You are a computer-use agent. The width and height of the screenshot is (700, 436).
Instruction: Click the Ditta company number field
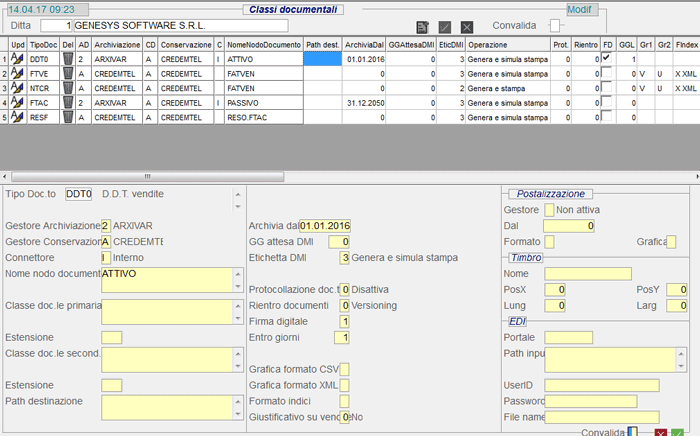[x=56, y=25]
